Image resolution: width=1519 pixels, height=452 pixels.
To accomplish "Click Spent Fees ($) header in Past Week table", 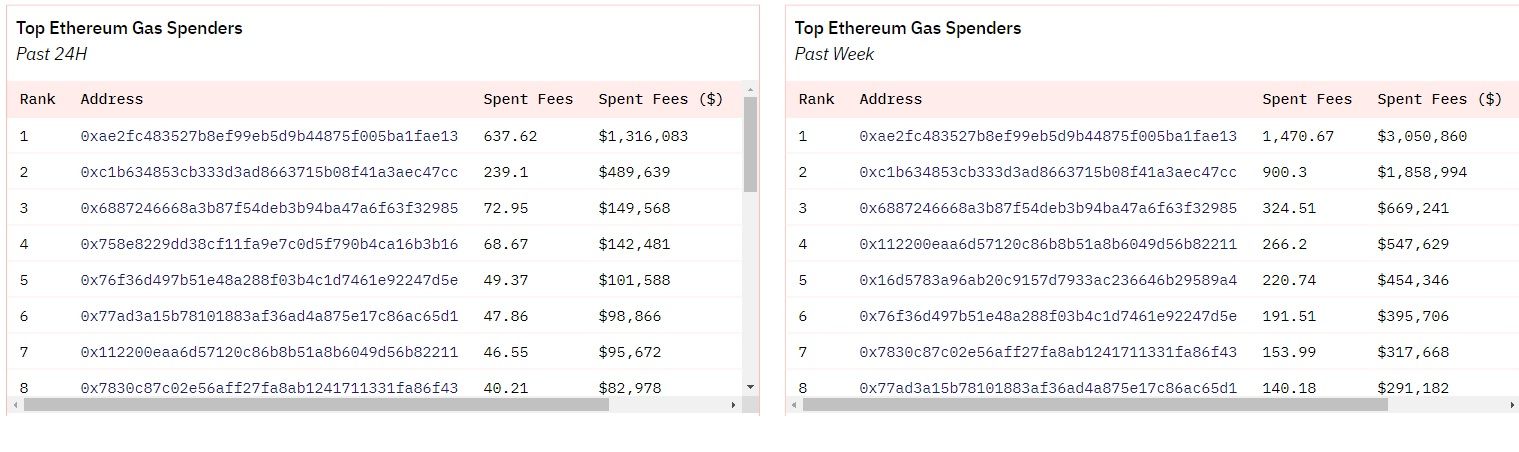I will [1439, 99].
